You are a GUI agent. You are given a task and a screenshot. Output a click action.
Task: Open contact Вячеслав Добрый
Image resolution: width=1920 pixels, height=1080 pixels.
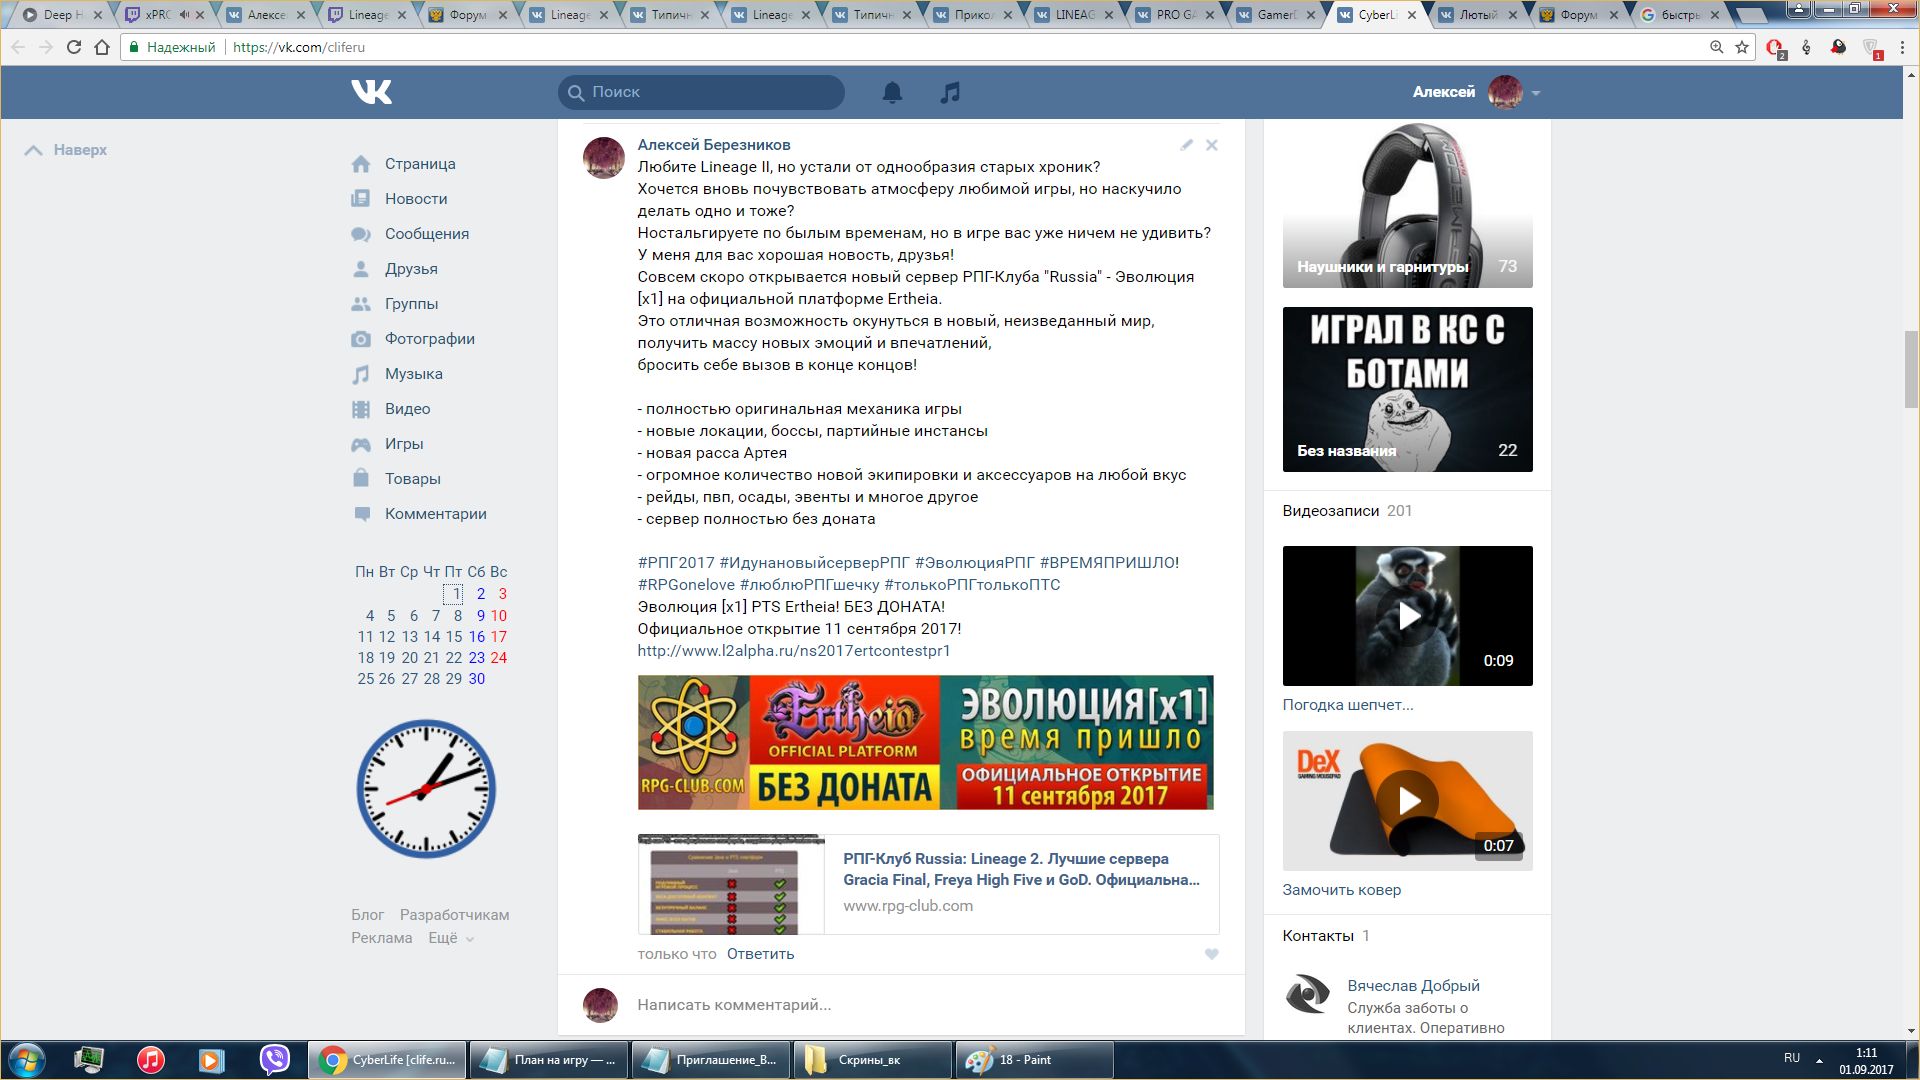click(x=1413, y=986)
